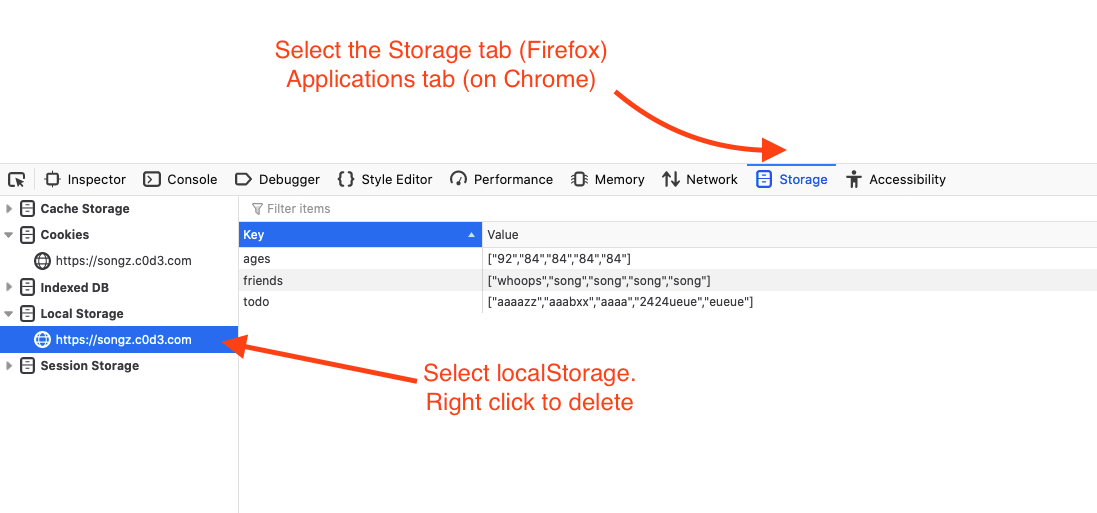Collapse the Local Storage node
The width and height of the screenshot is (1097, 513).
click(x=9, y=314)
